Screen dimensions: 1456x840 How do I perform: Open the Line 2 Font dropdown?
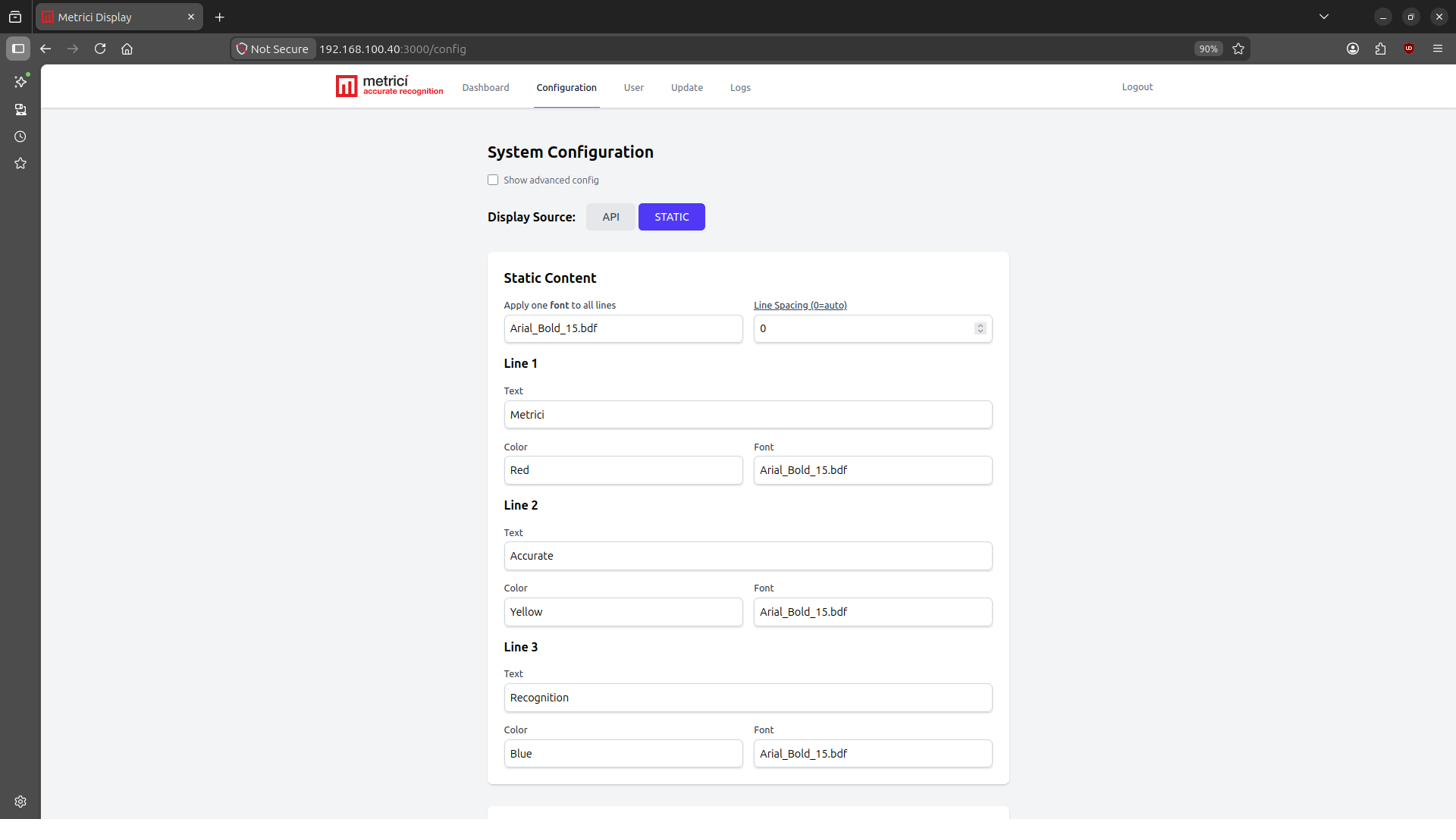pos(873,612)
